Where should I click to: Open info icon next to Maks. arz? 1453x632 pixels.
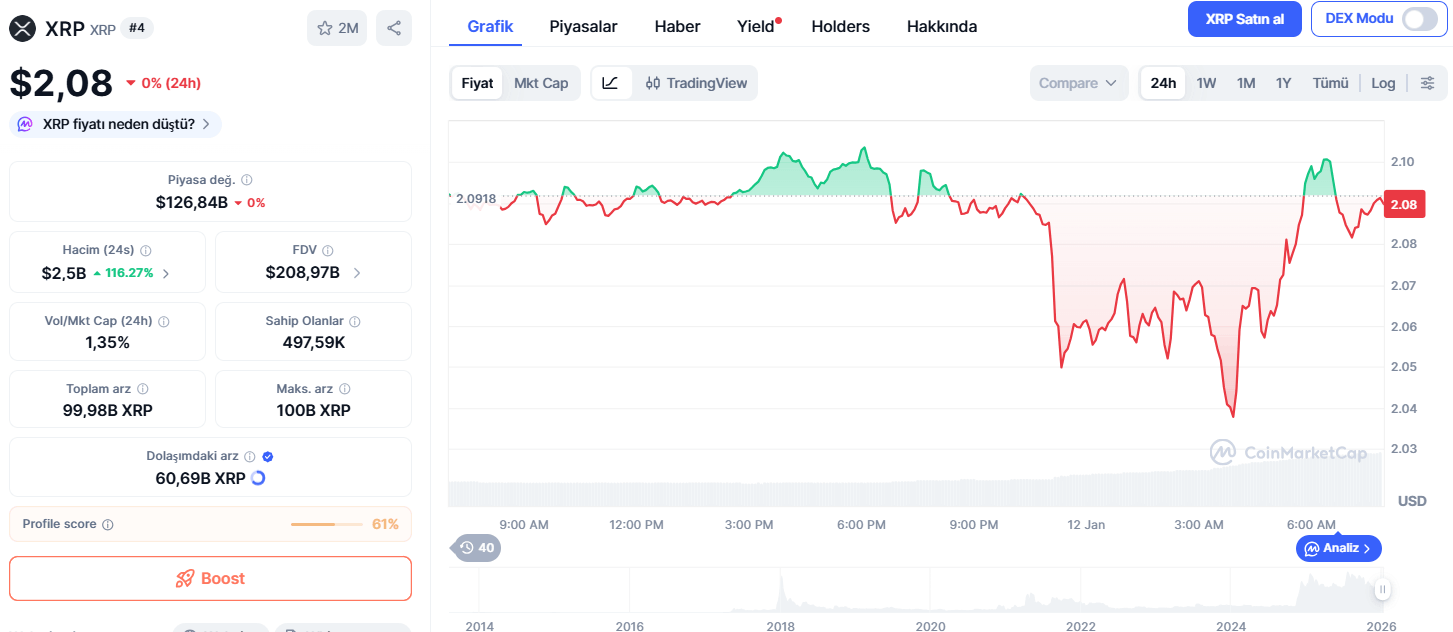[345, 389]
